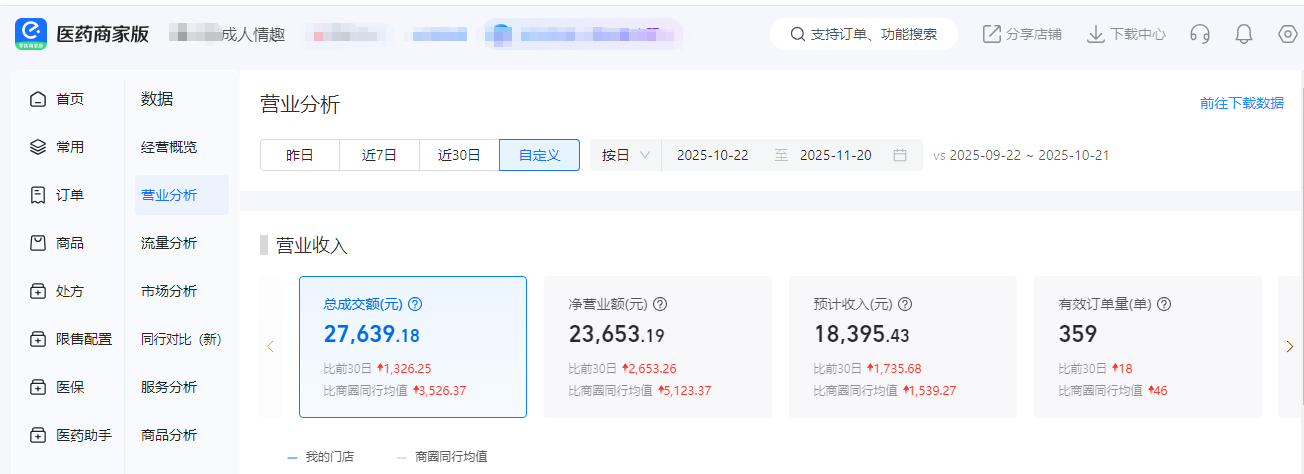Open the calendar icon in date range
Screen dimensions: 1304x474
pyautogui.click(x=900, y=155)
